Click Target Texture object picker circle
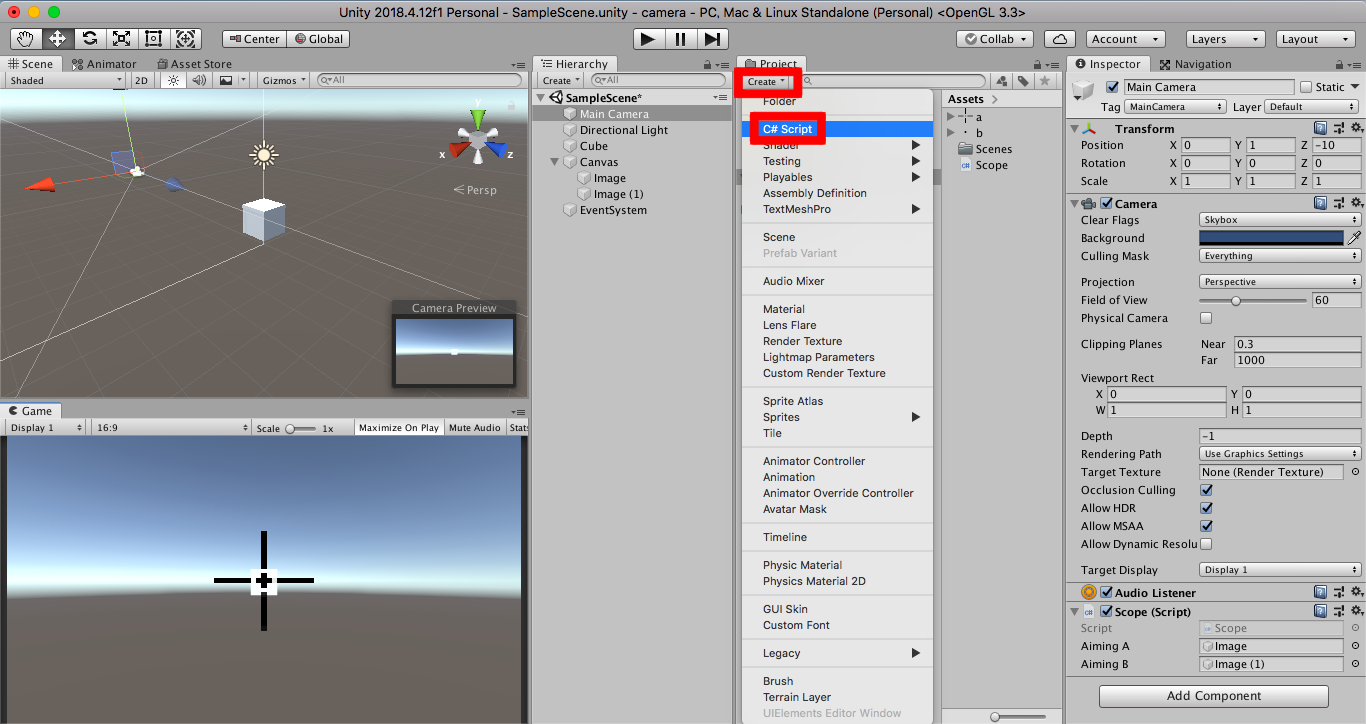 pyautogui.click(x=1356, y=472)
